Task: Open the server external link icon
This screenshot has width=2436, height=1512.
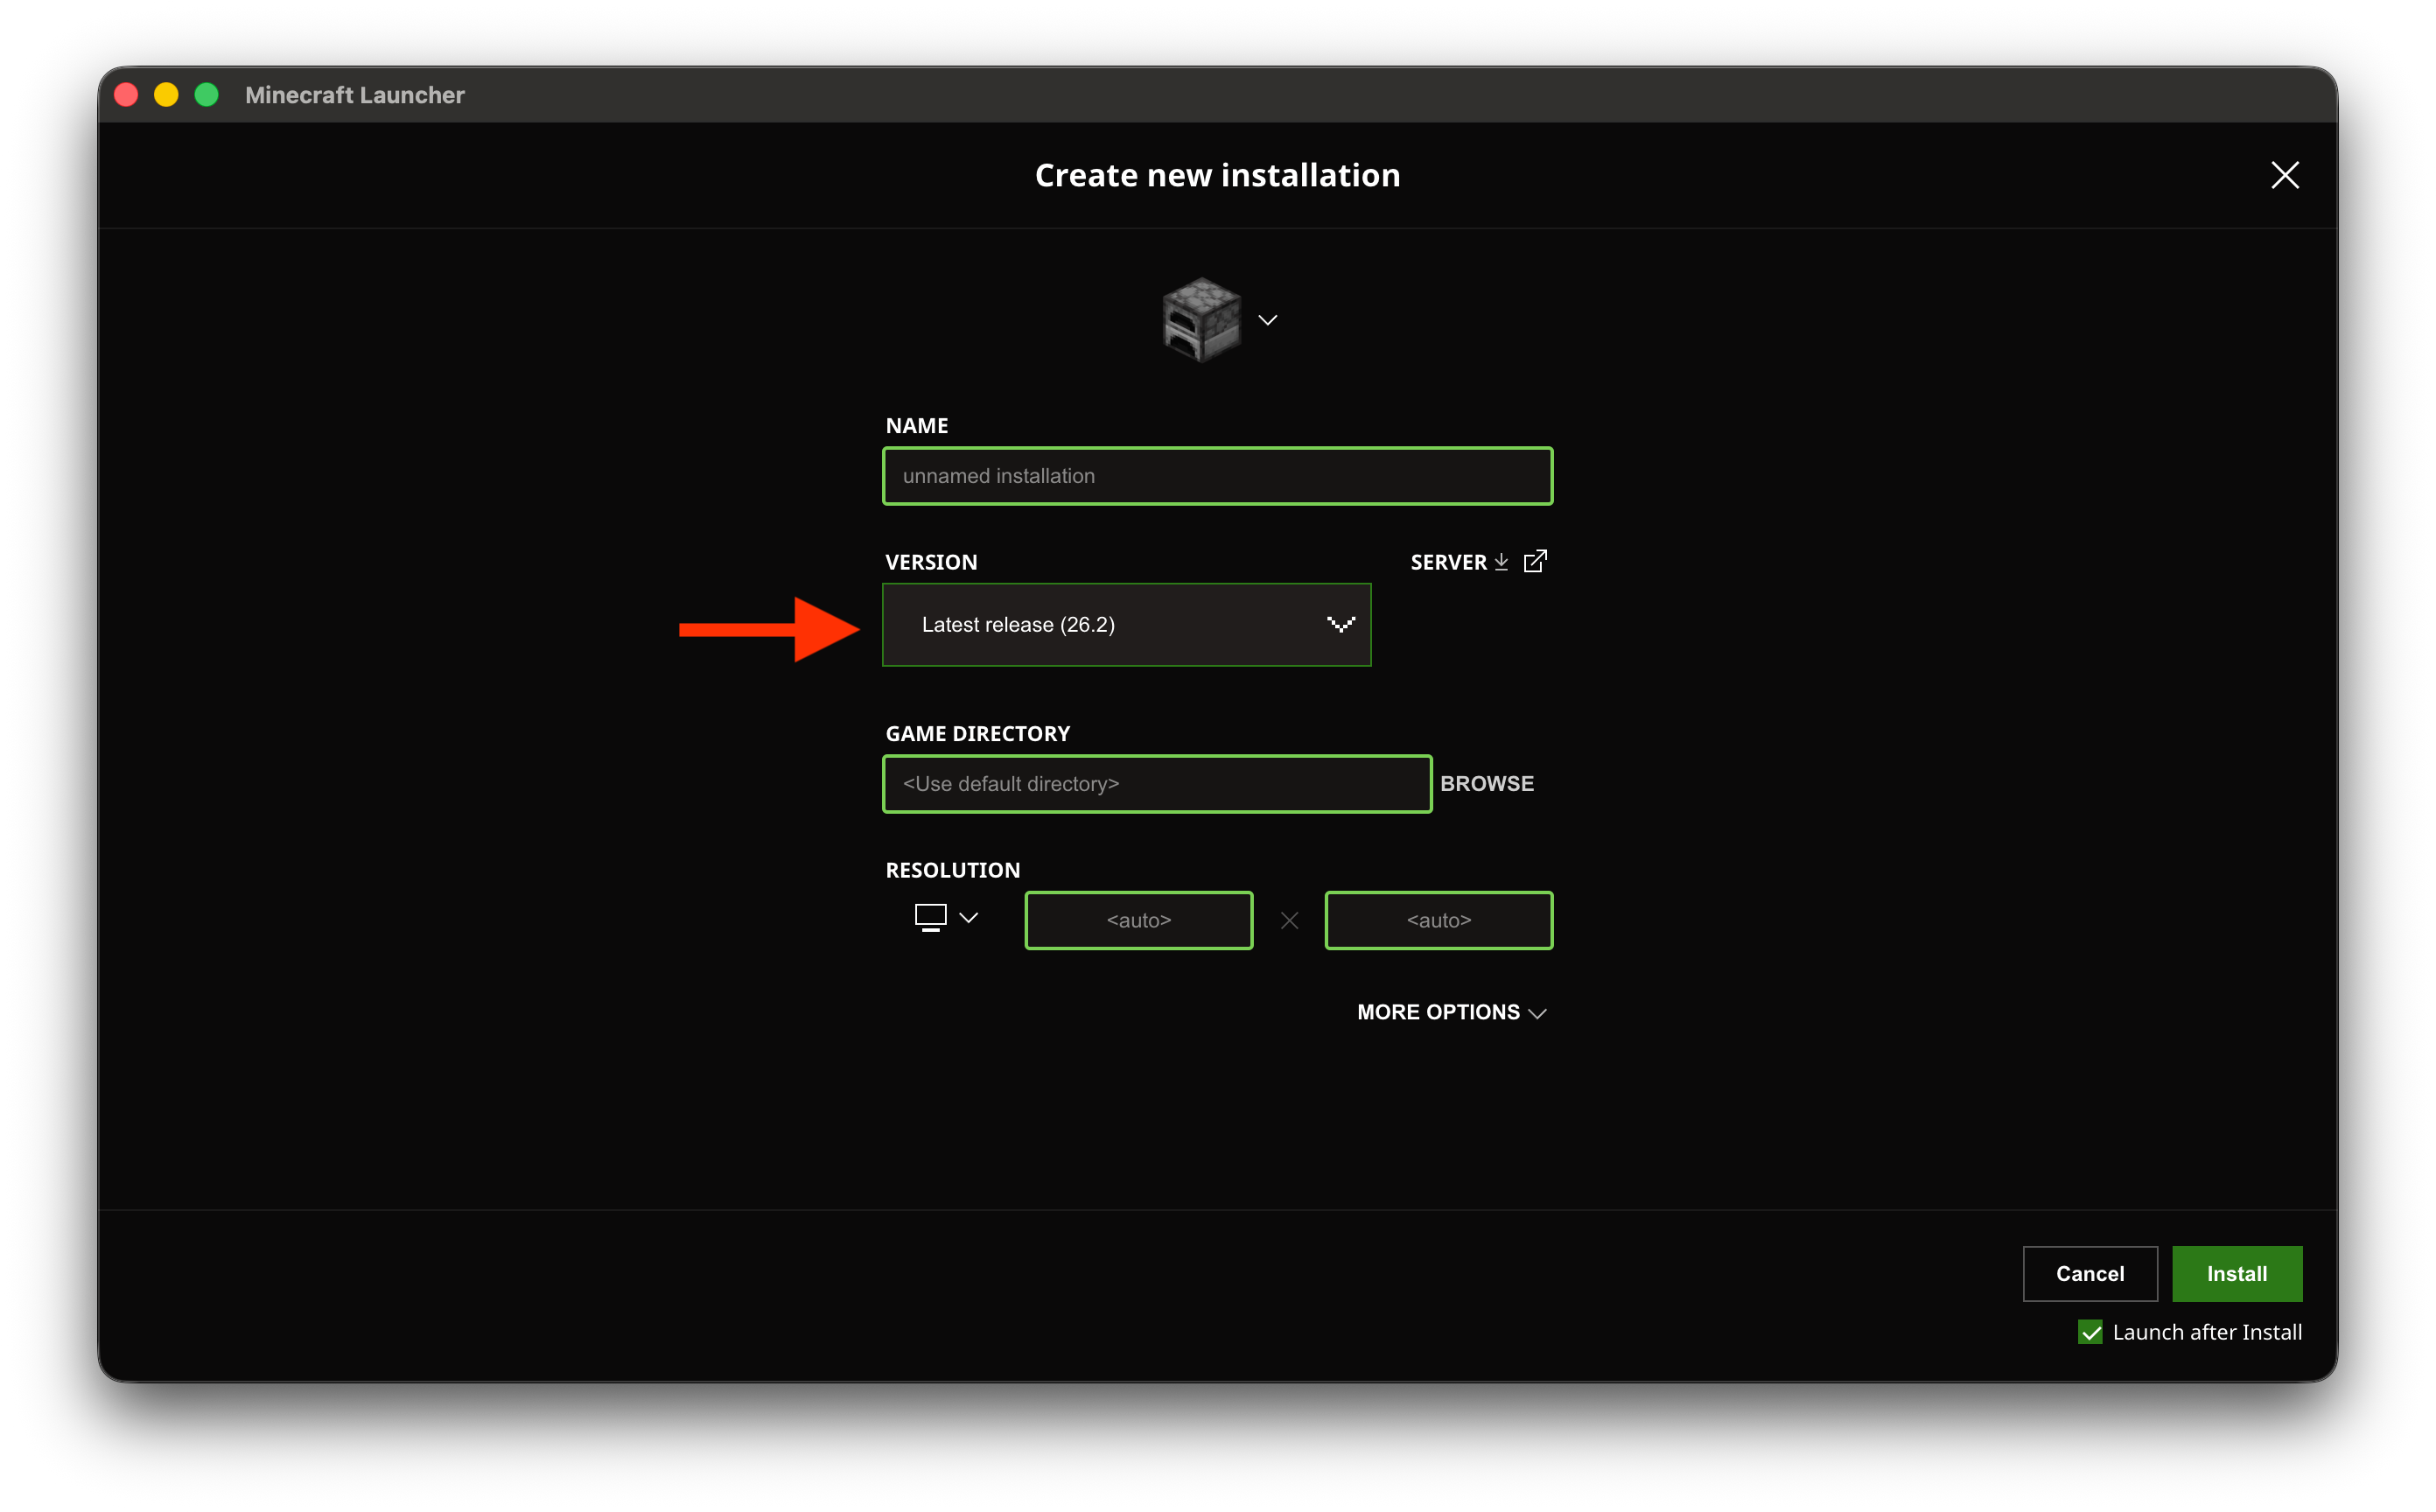Action: pos(1535,561)
